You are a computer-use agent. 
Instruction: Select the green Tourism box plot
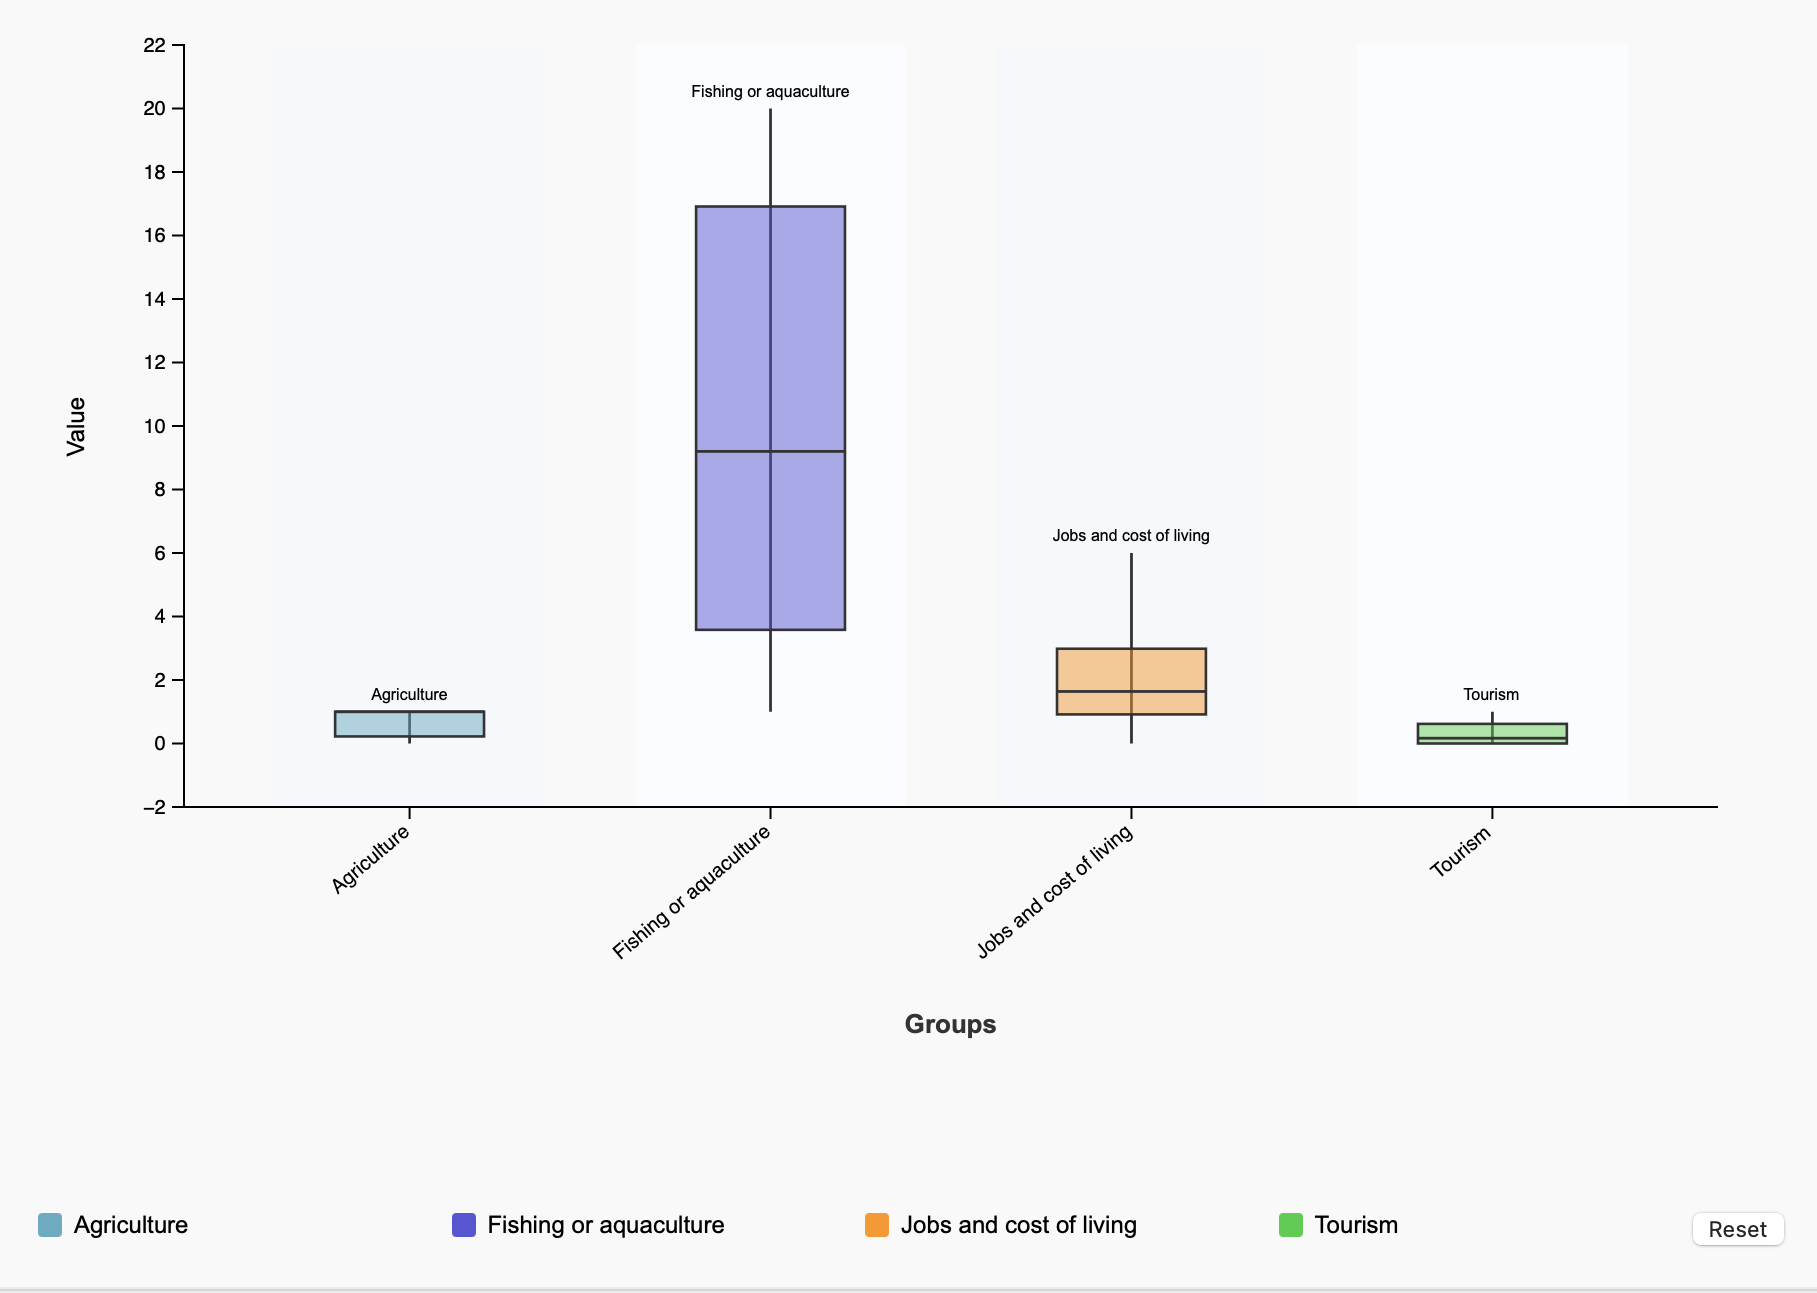(1530, 732)
